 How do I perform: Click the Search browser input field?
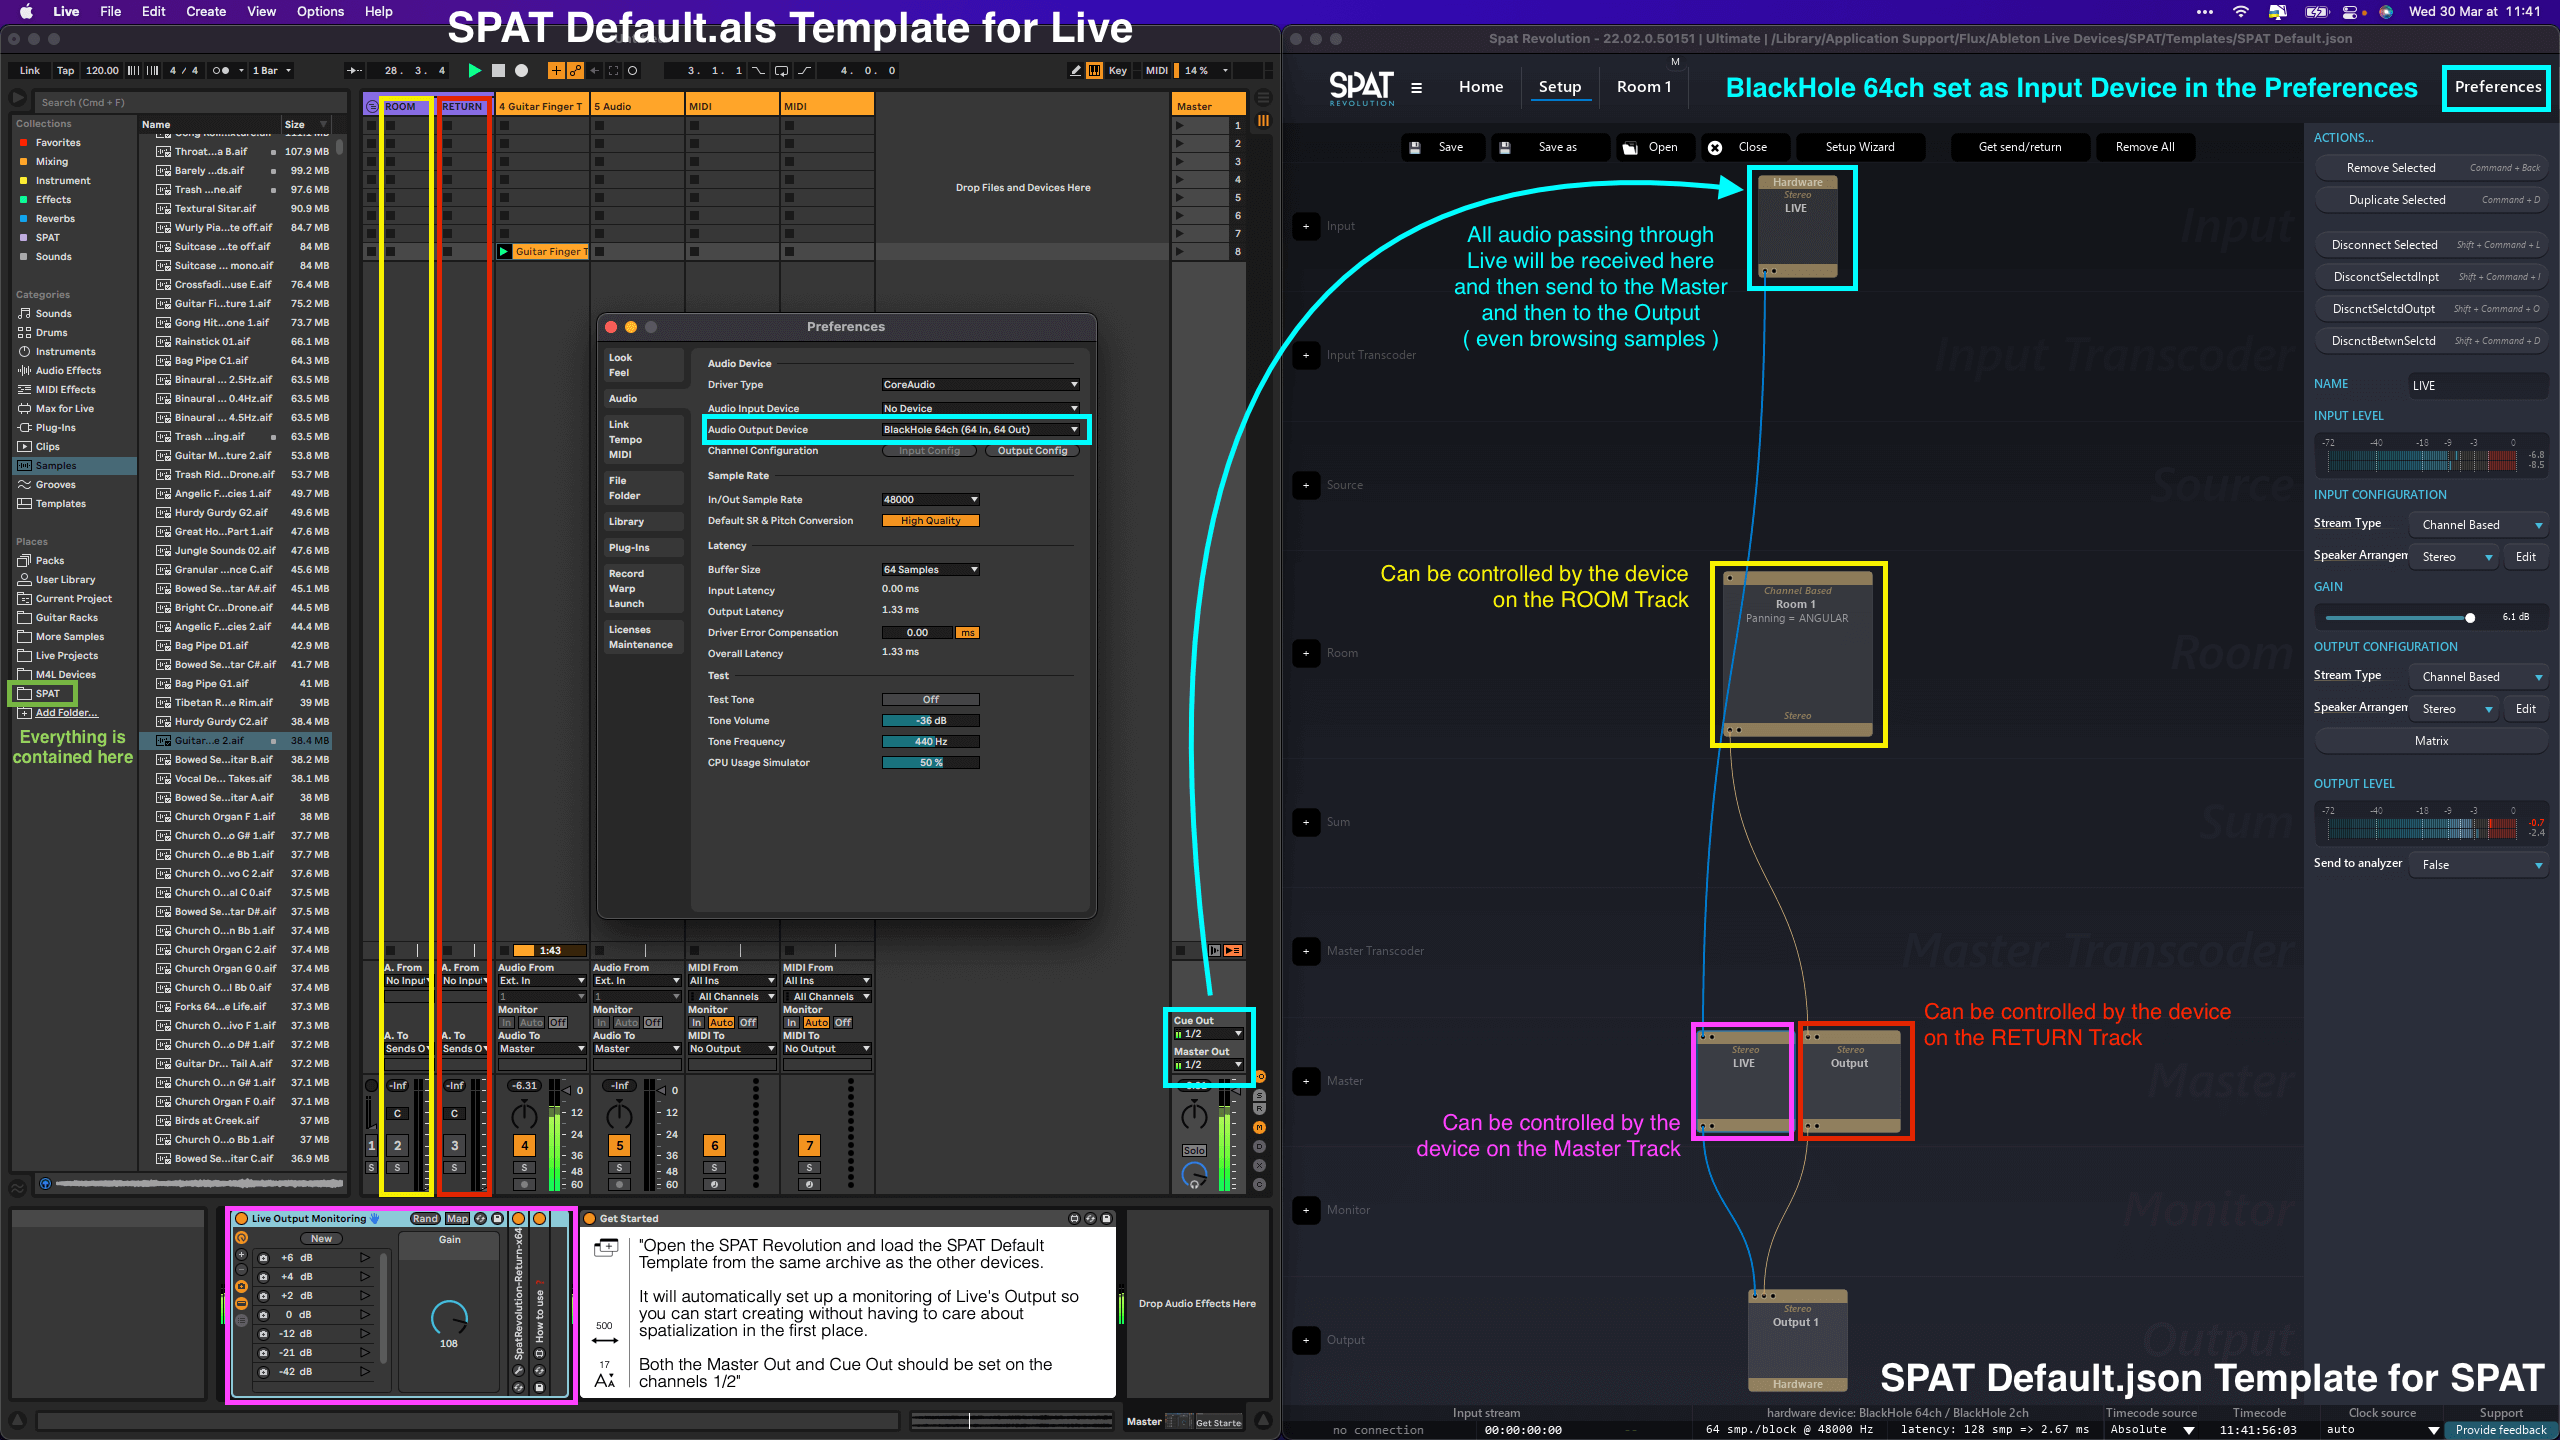tap(190, 102)
